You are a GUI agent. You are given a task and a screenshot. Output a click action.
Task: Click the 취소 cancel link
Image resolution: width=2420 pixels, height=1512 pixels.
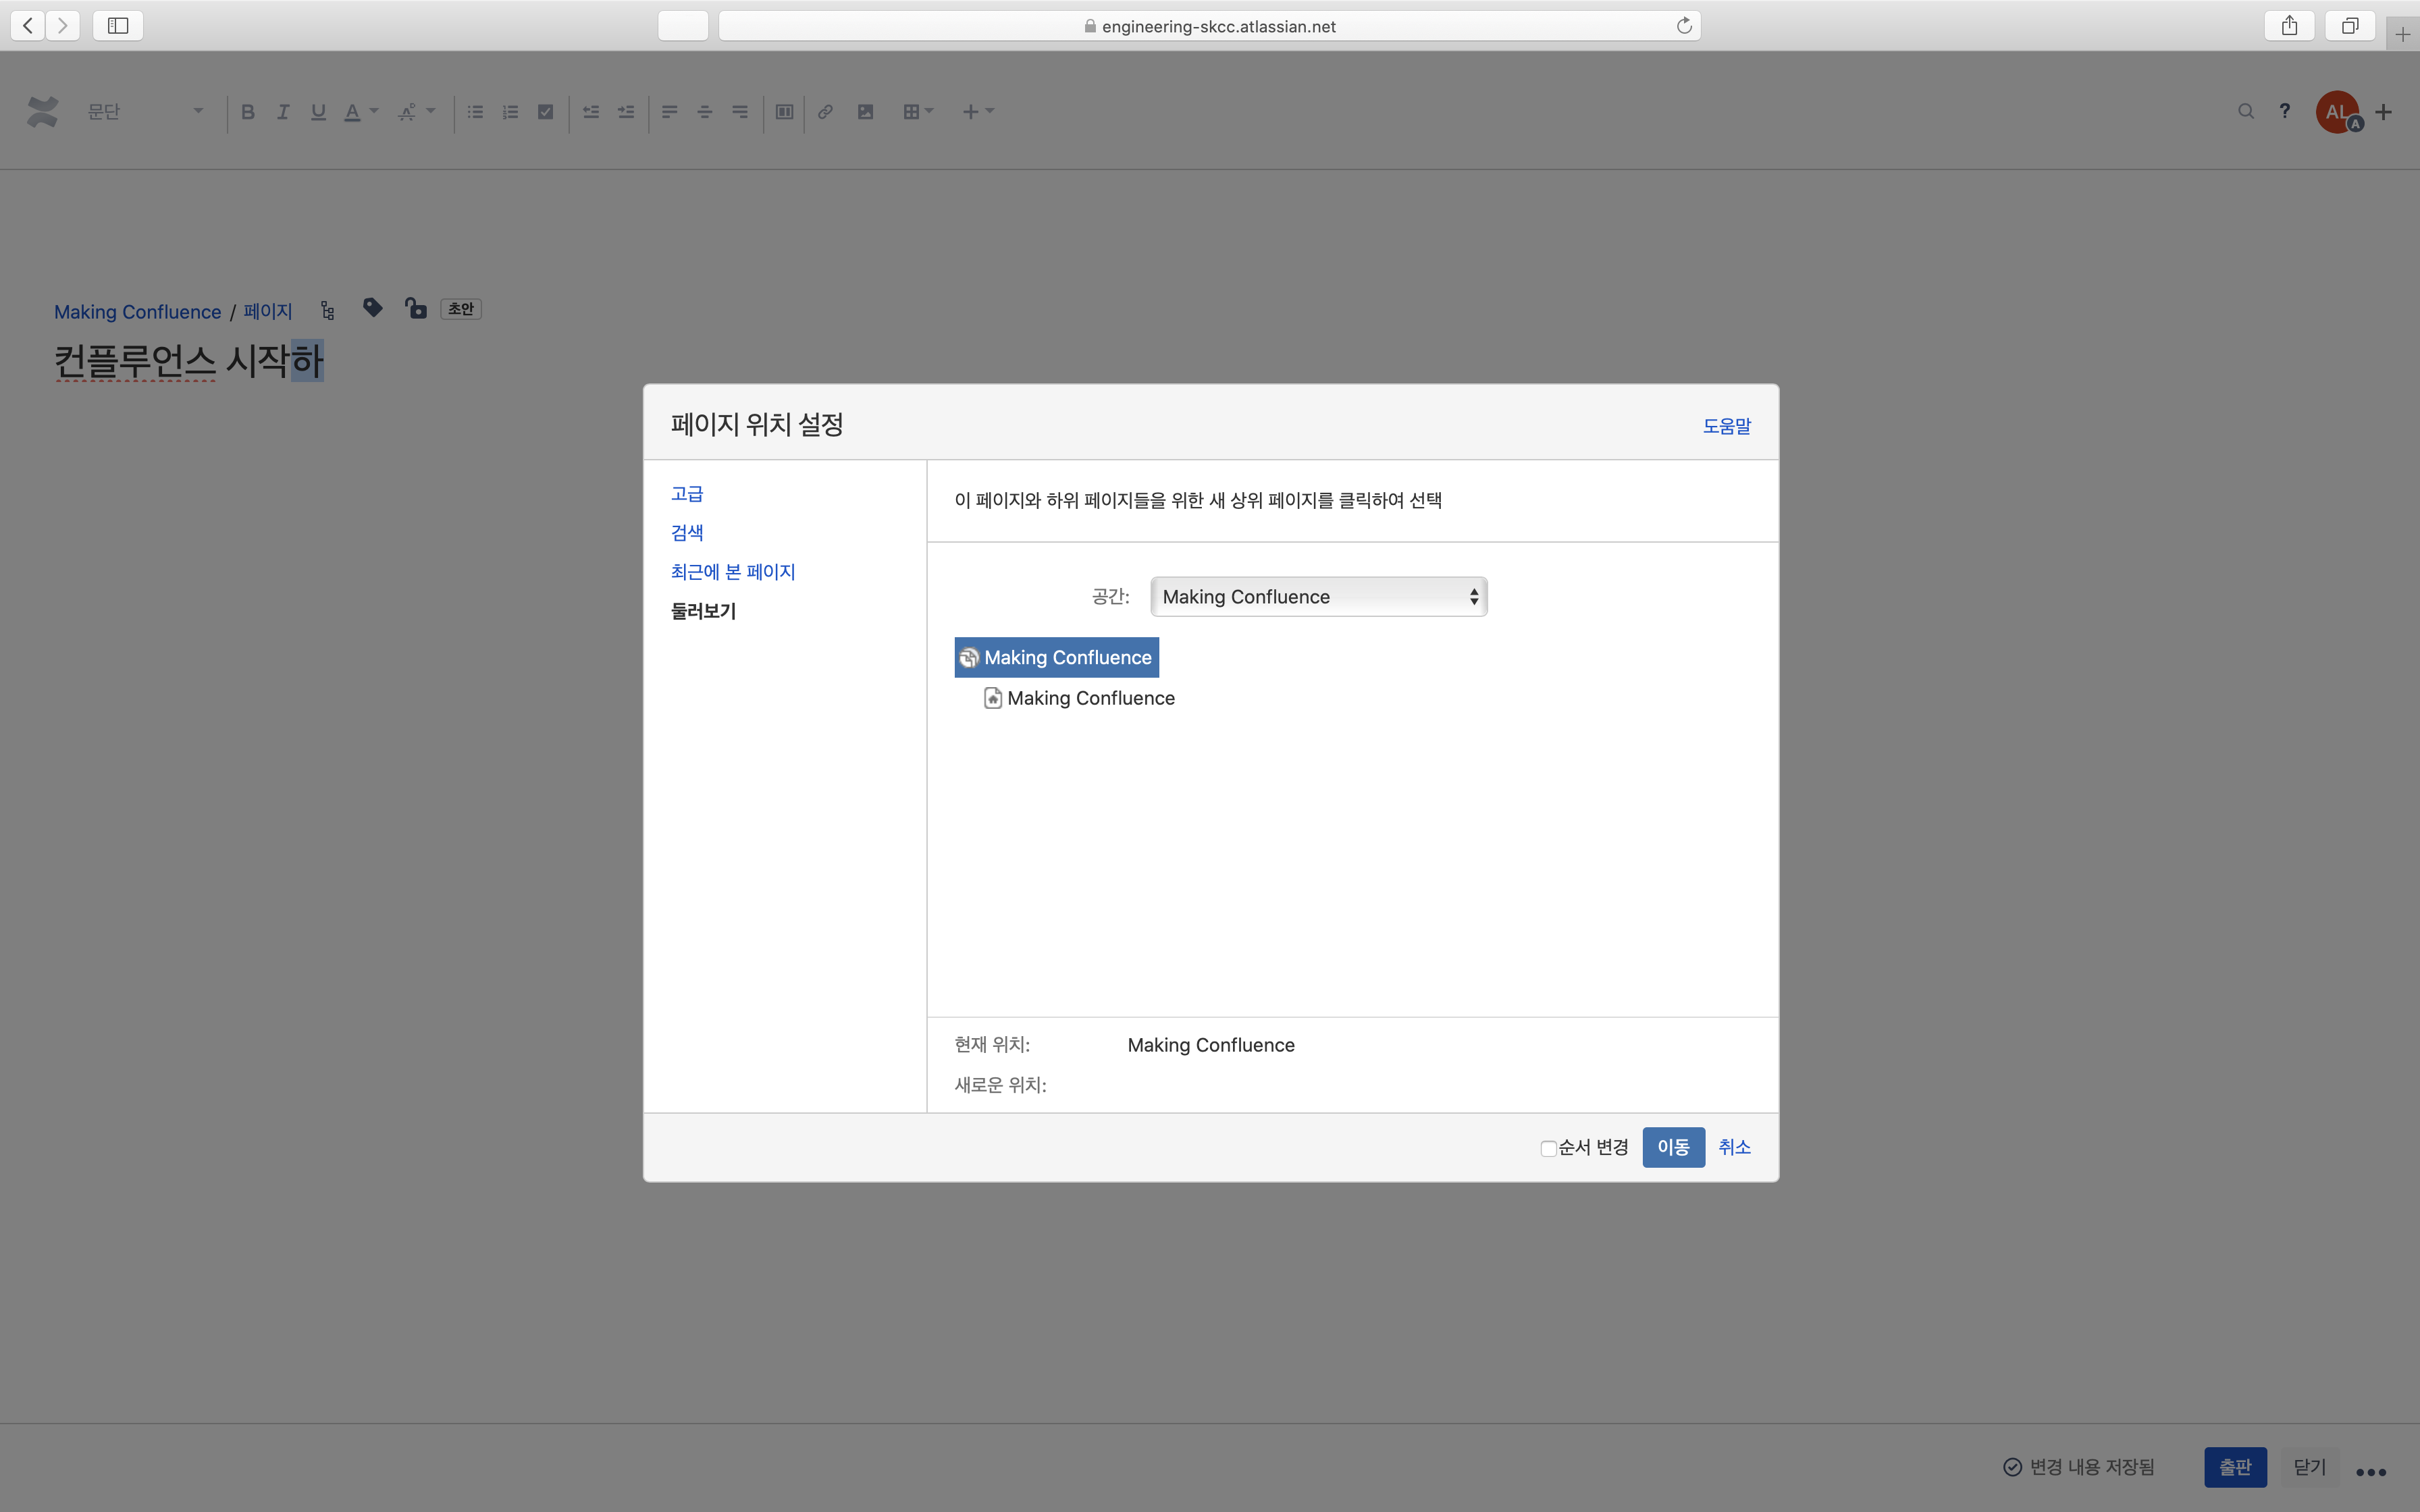(x=1735, y=1147)
